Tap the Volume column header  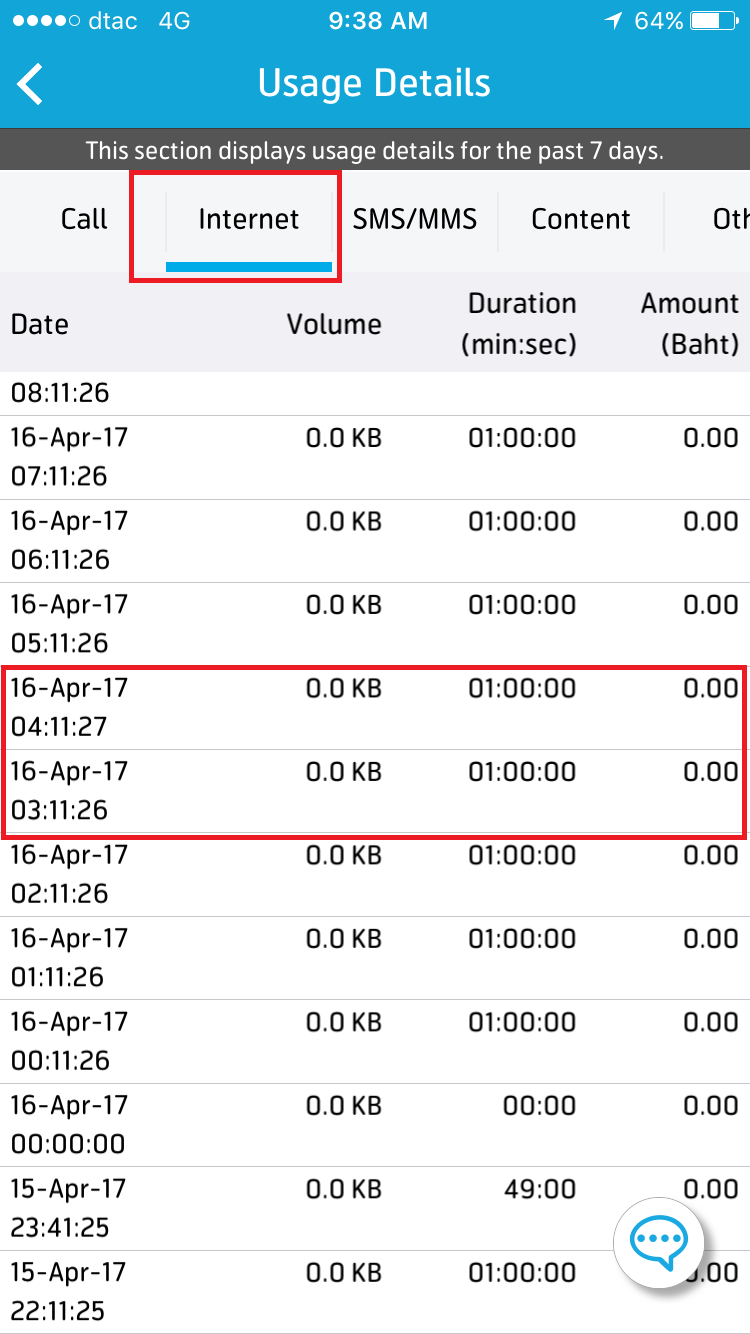[x=334, y=324]
